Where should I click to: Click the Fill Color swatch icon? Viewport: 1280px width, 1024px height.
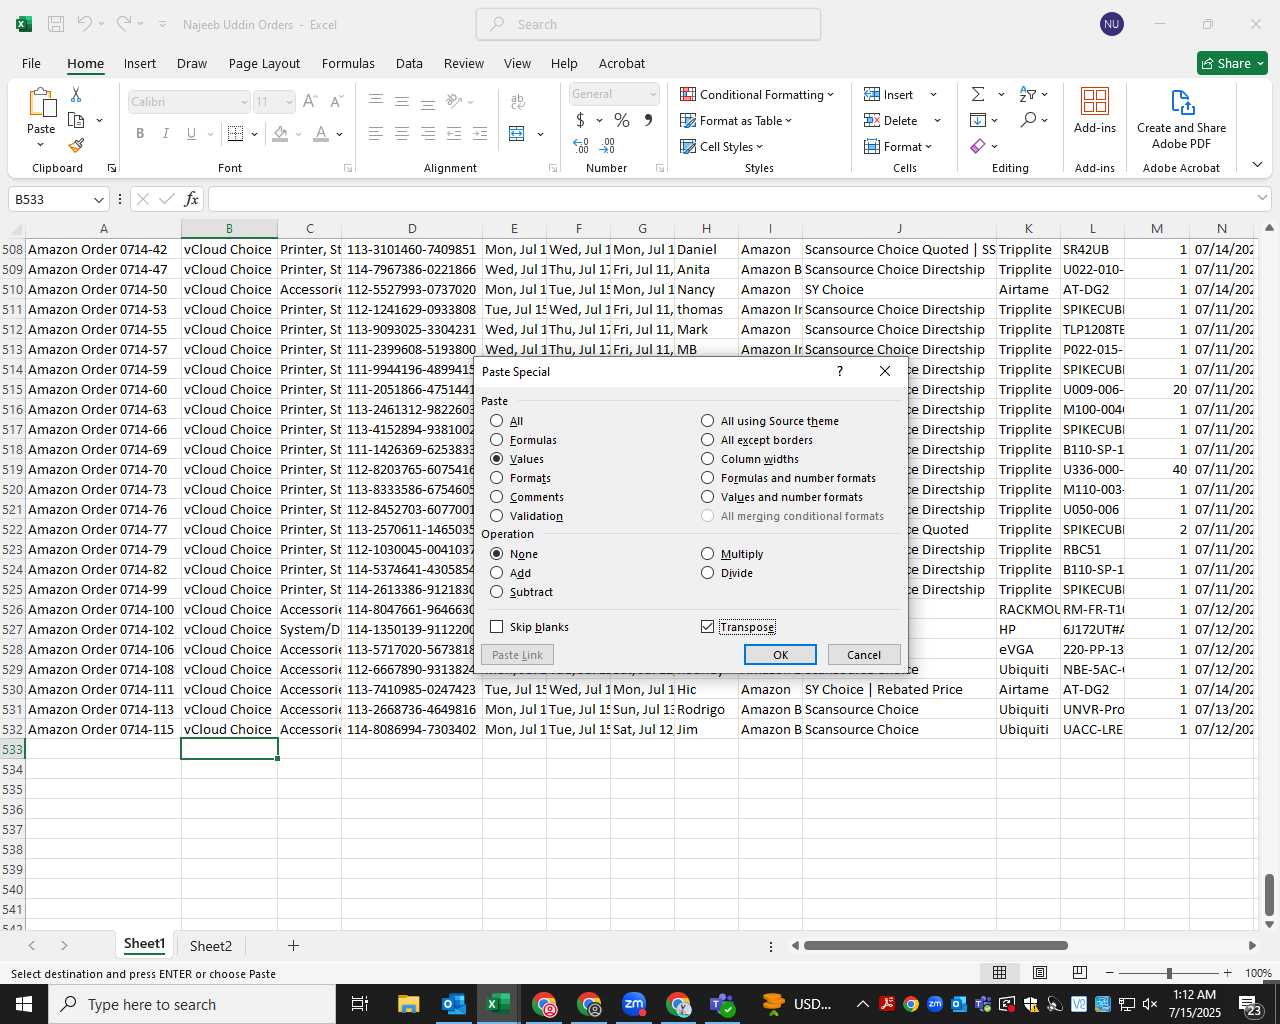(x=280, y=133)
